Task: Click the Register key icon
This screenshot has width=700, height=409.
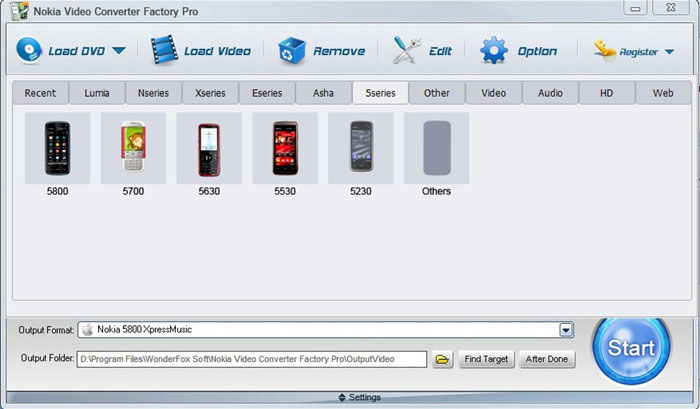Action: [604, 50]
